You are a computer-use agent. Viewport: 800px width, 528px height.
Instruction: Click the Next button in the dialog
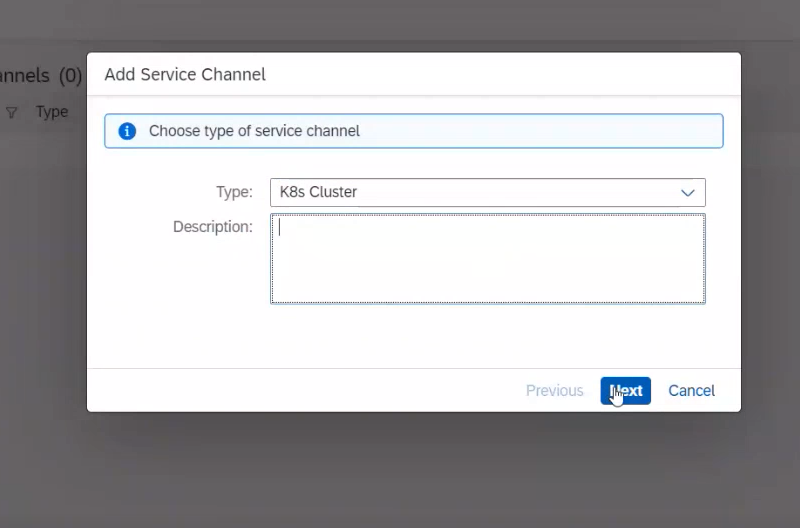[x=626, y=391]
